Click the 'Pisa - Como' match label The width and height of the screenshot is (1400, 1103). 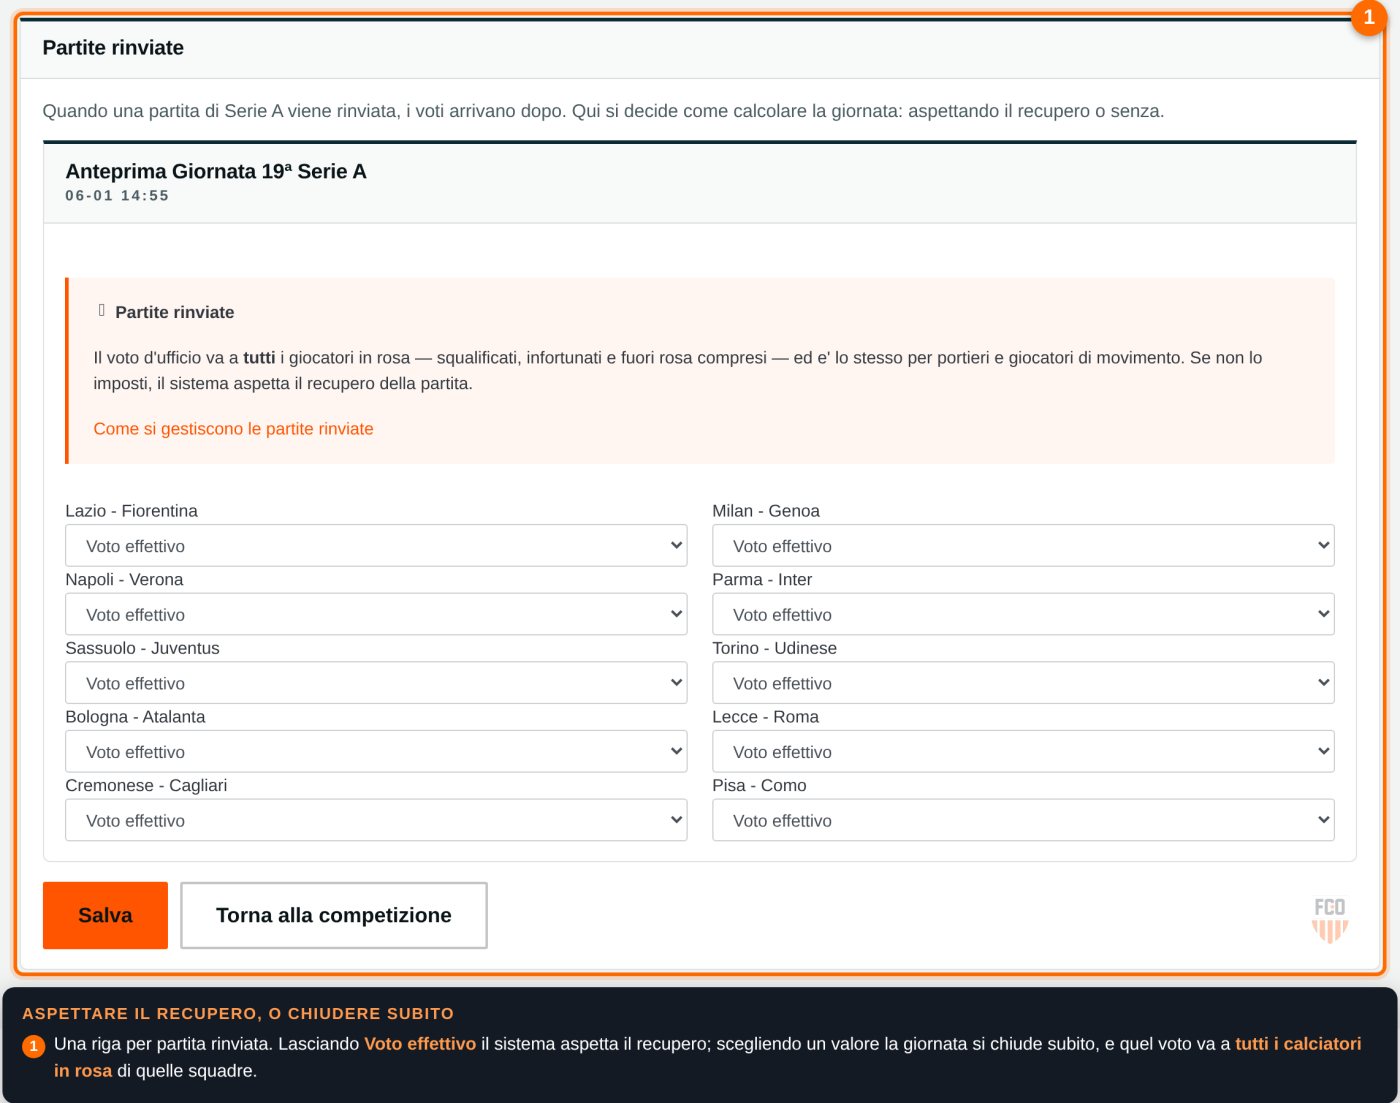(759, 786)
